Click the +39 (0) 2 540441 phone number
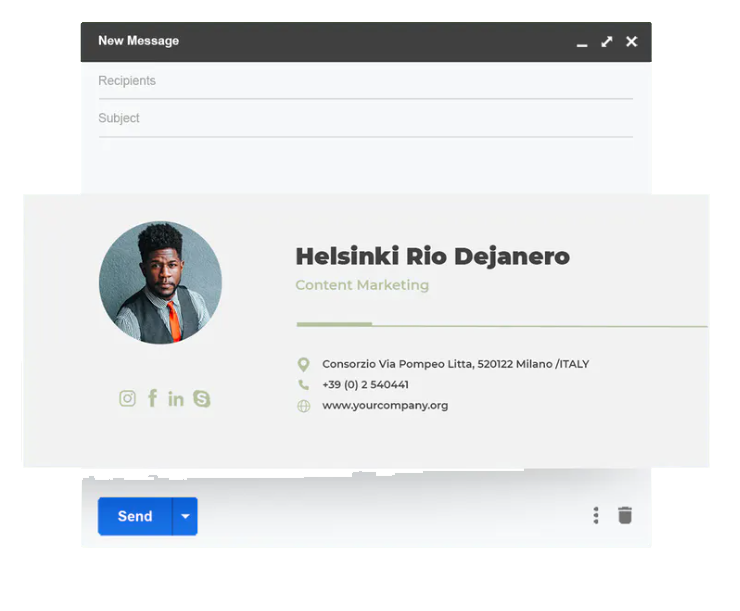This screenshot has height=611, width=740. (x=365, y=385)
